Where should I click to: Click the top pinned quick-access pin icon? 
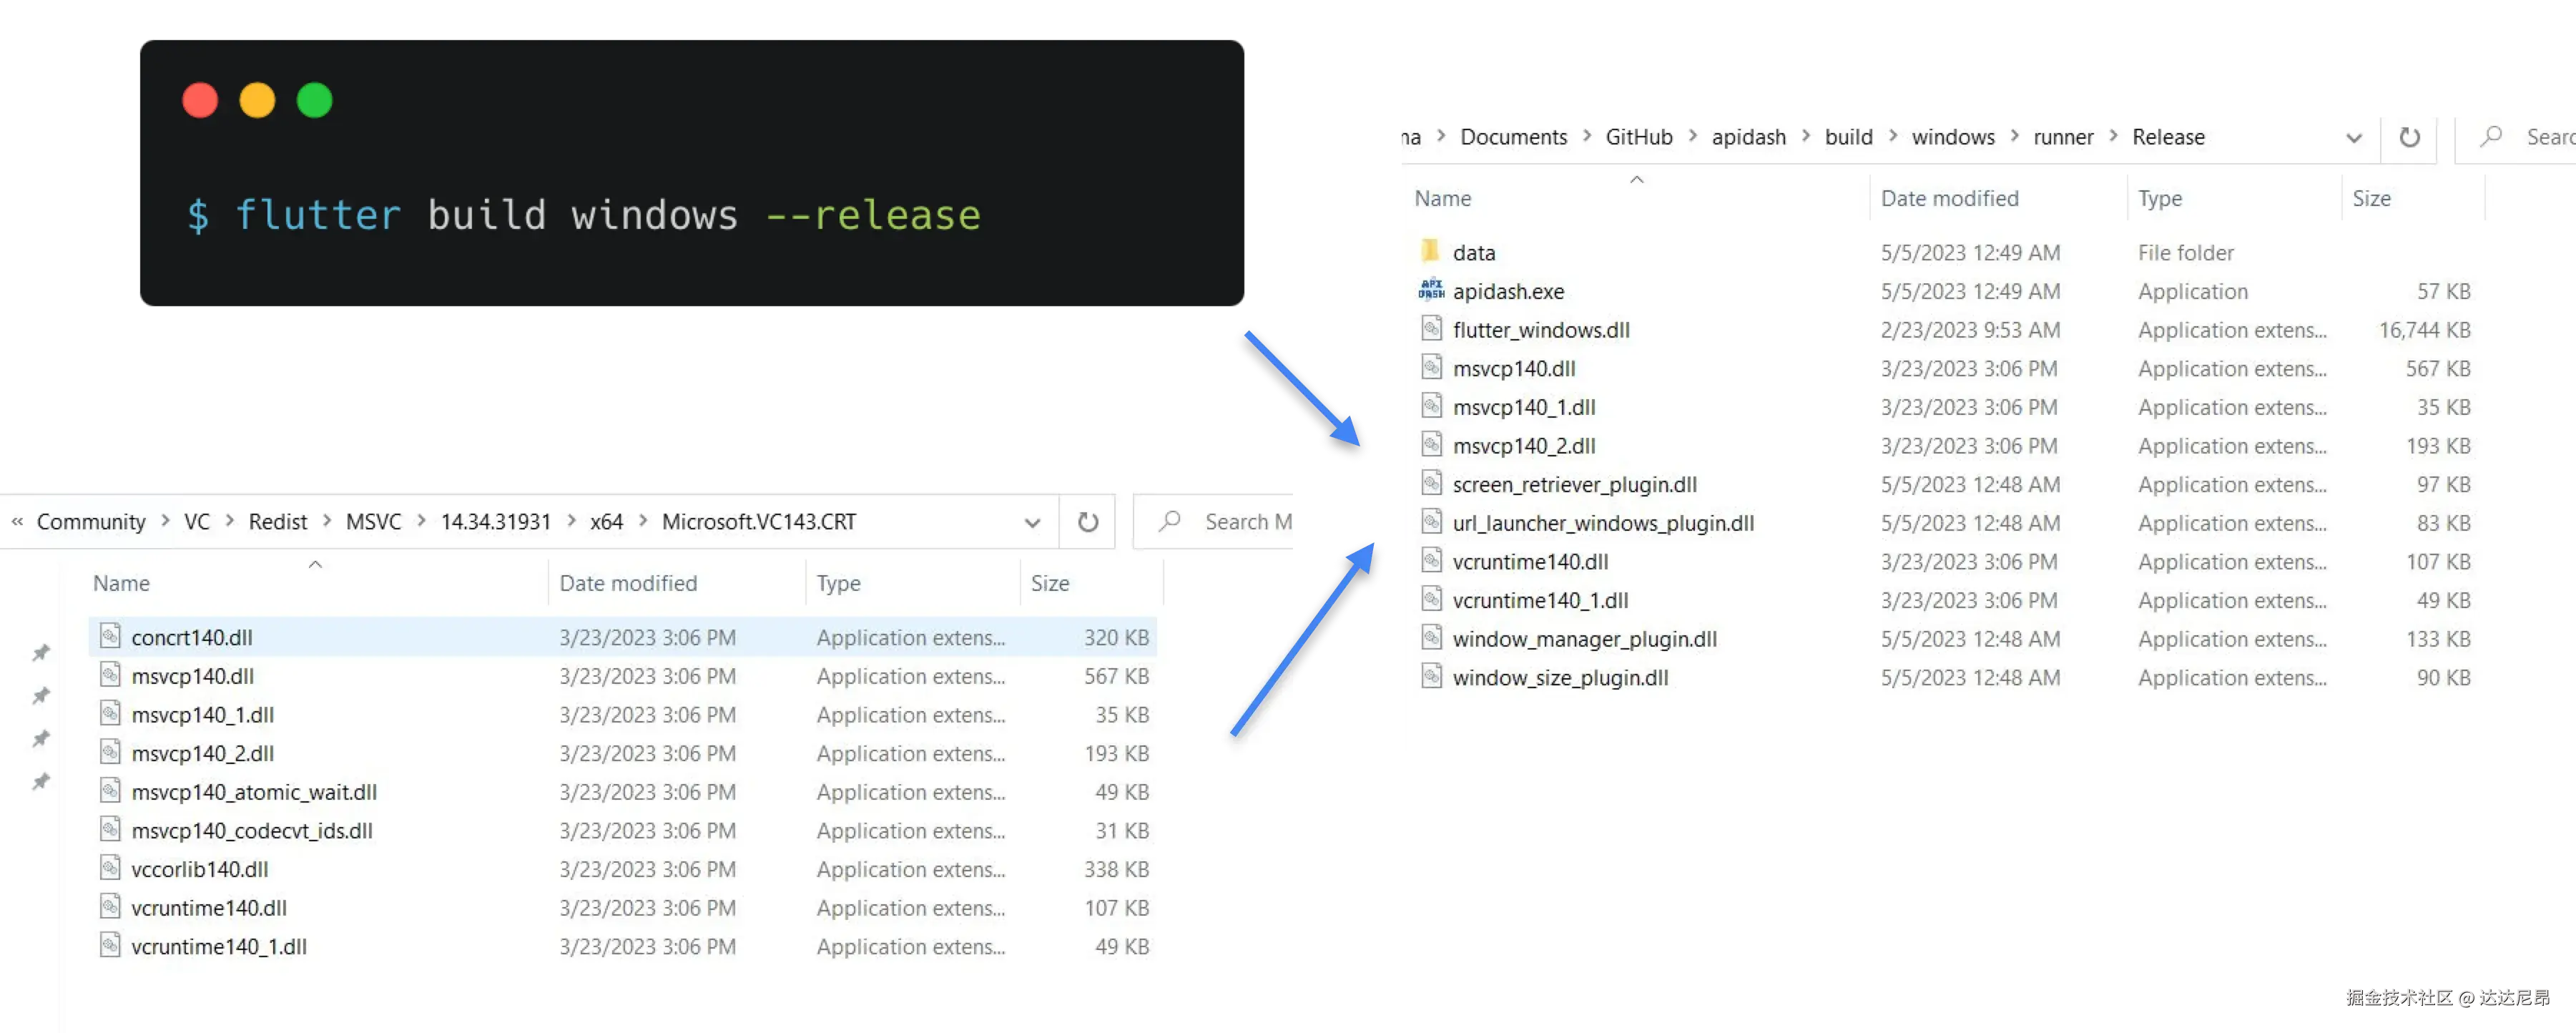point(41,653)
